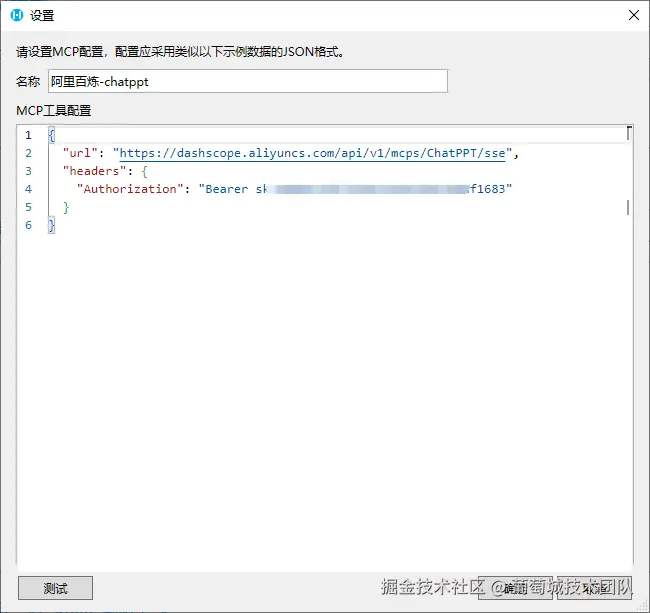
Task: Confirm with the 确定 button
Action: 515,588
